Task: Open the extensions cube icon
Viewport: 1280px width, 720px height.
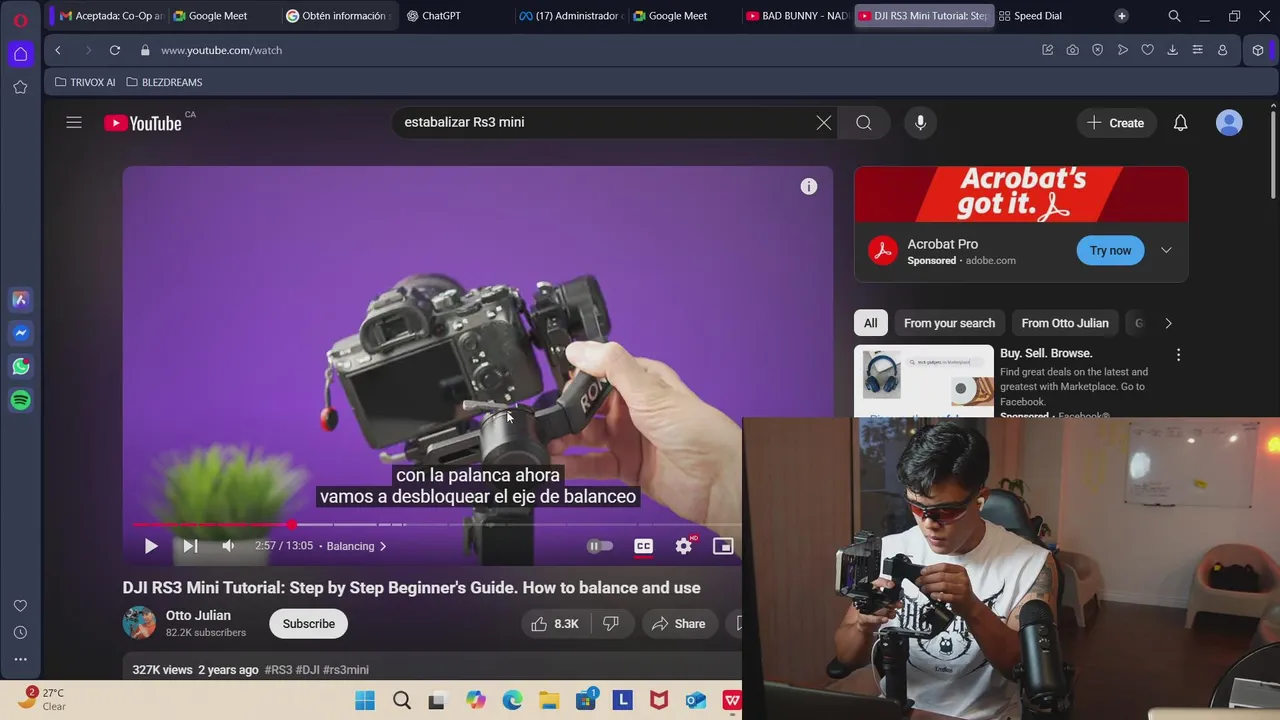Action: click(1258, 50)
